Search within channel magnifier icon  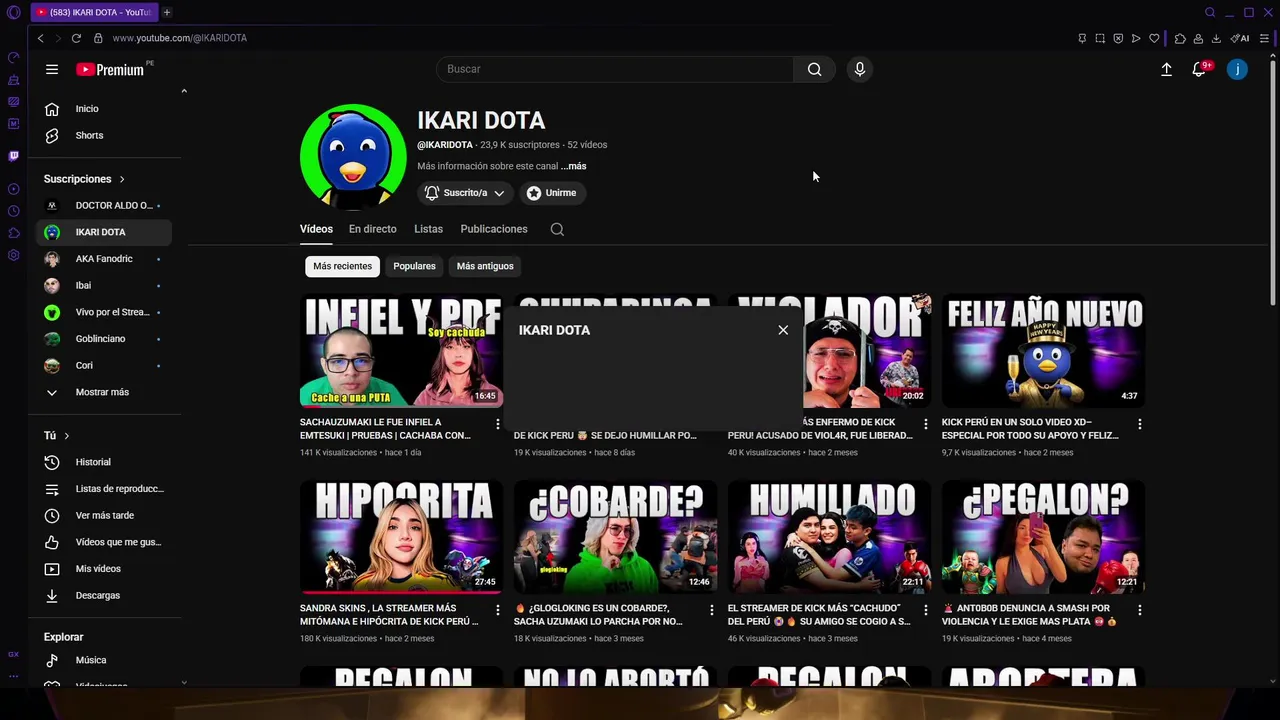pos(557,229)
